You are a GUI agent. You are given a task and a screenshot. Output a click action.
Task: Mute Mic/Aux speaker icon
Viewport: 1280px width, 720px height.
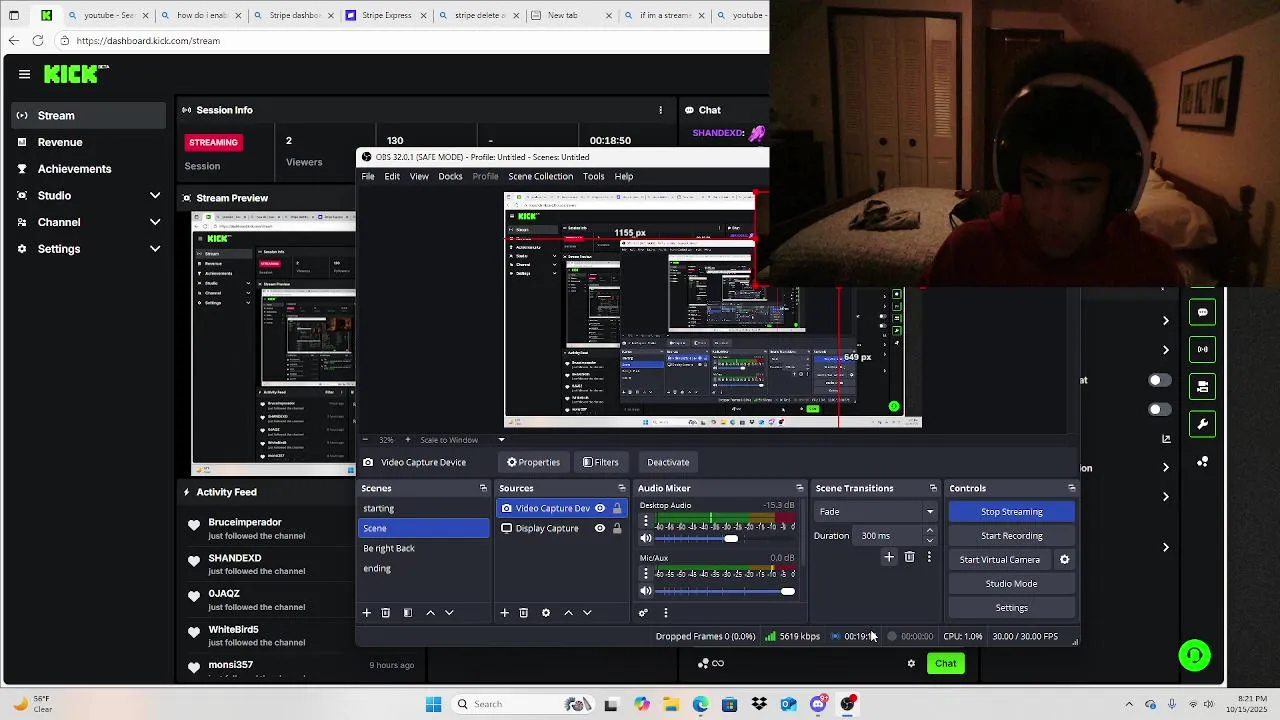pos(646,591)
